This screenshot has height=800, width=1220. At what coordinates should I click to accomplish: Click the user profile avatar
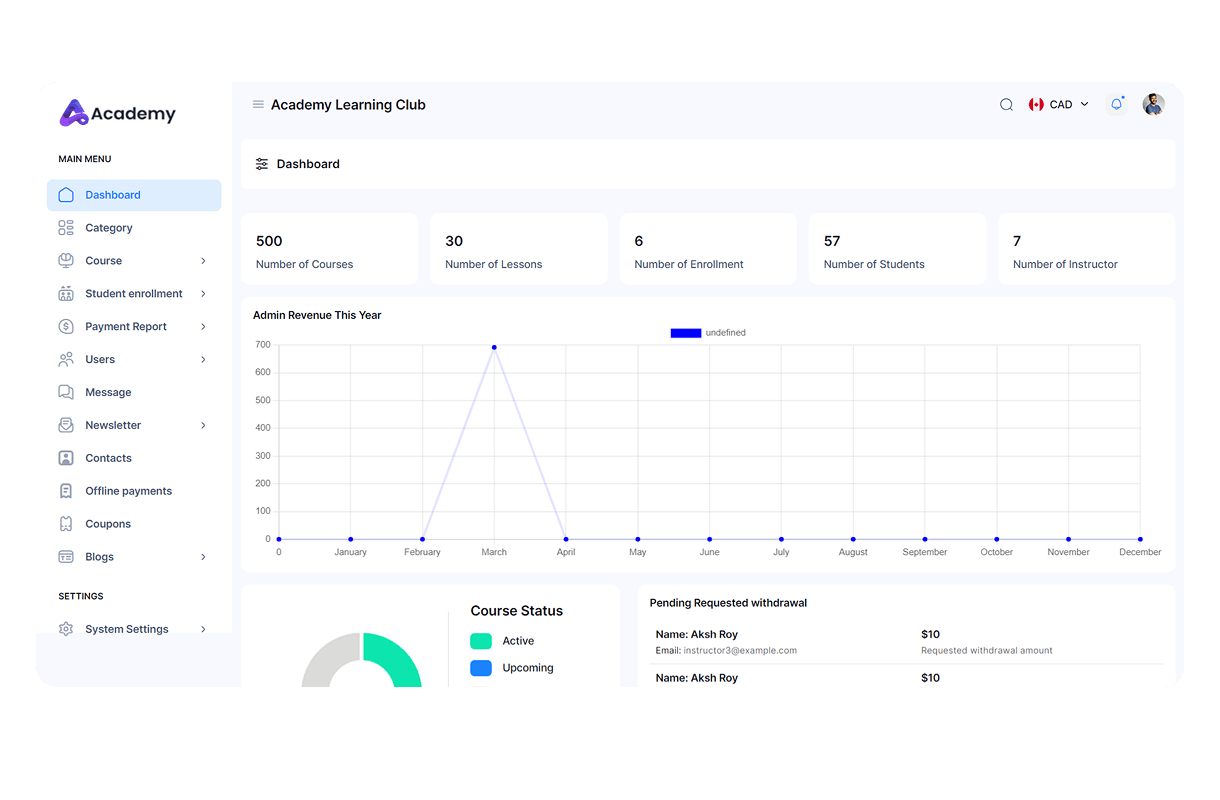coord(1153,105)
